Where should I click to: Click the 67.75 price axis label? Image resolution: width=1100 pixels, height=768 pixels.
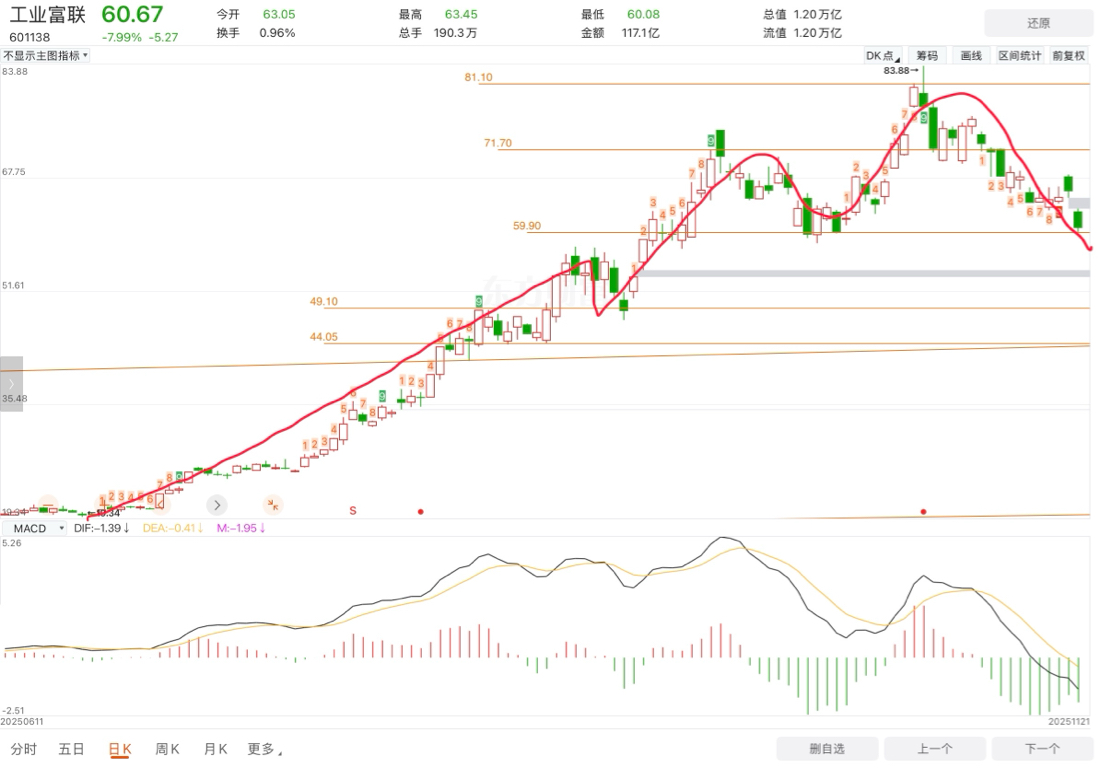click(x=13, y=172)
